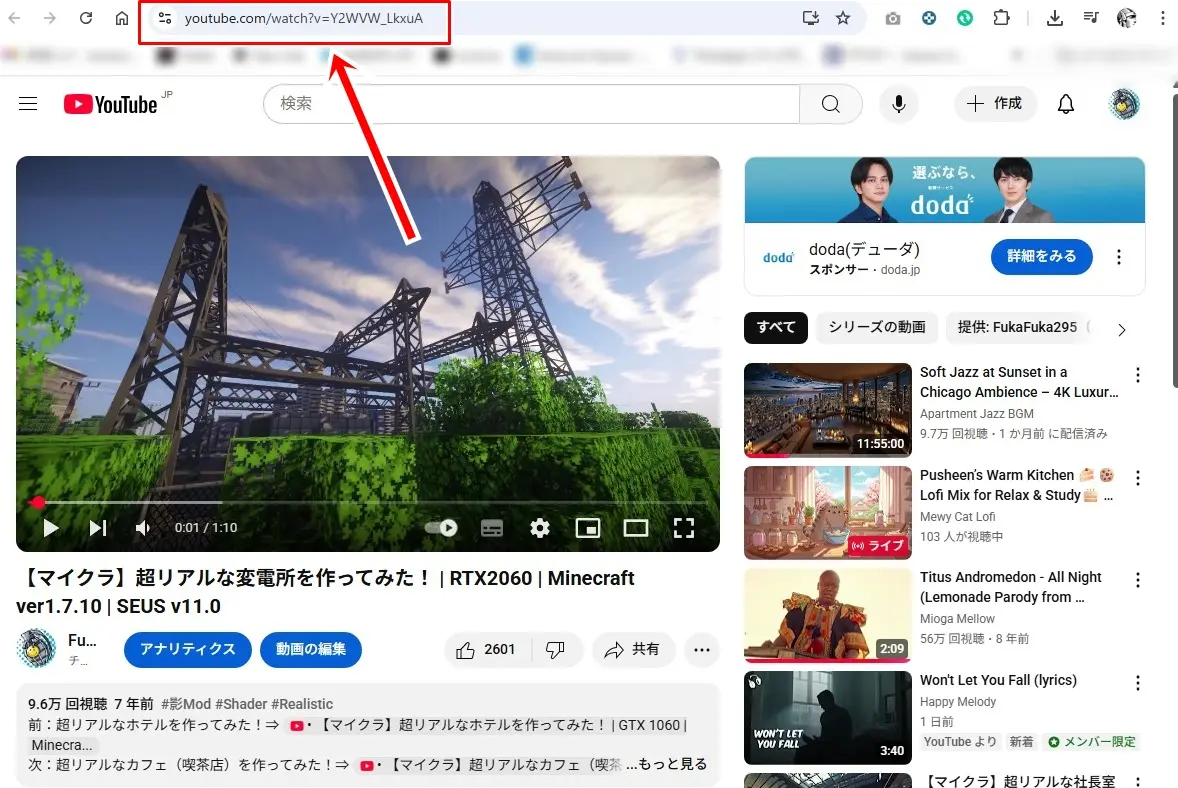Toggle subtitles with the captions icon

(x=492, y=528)
